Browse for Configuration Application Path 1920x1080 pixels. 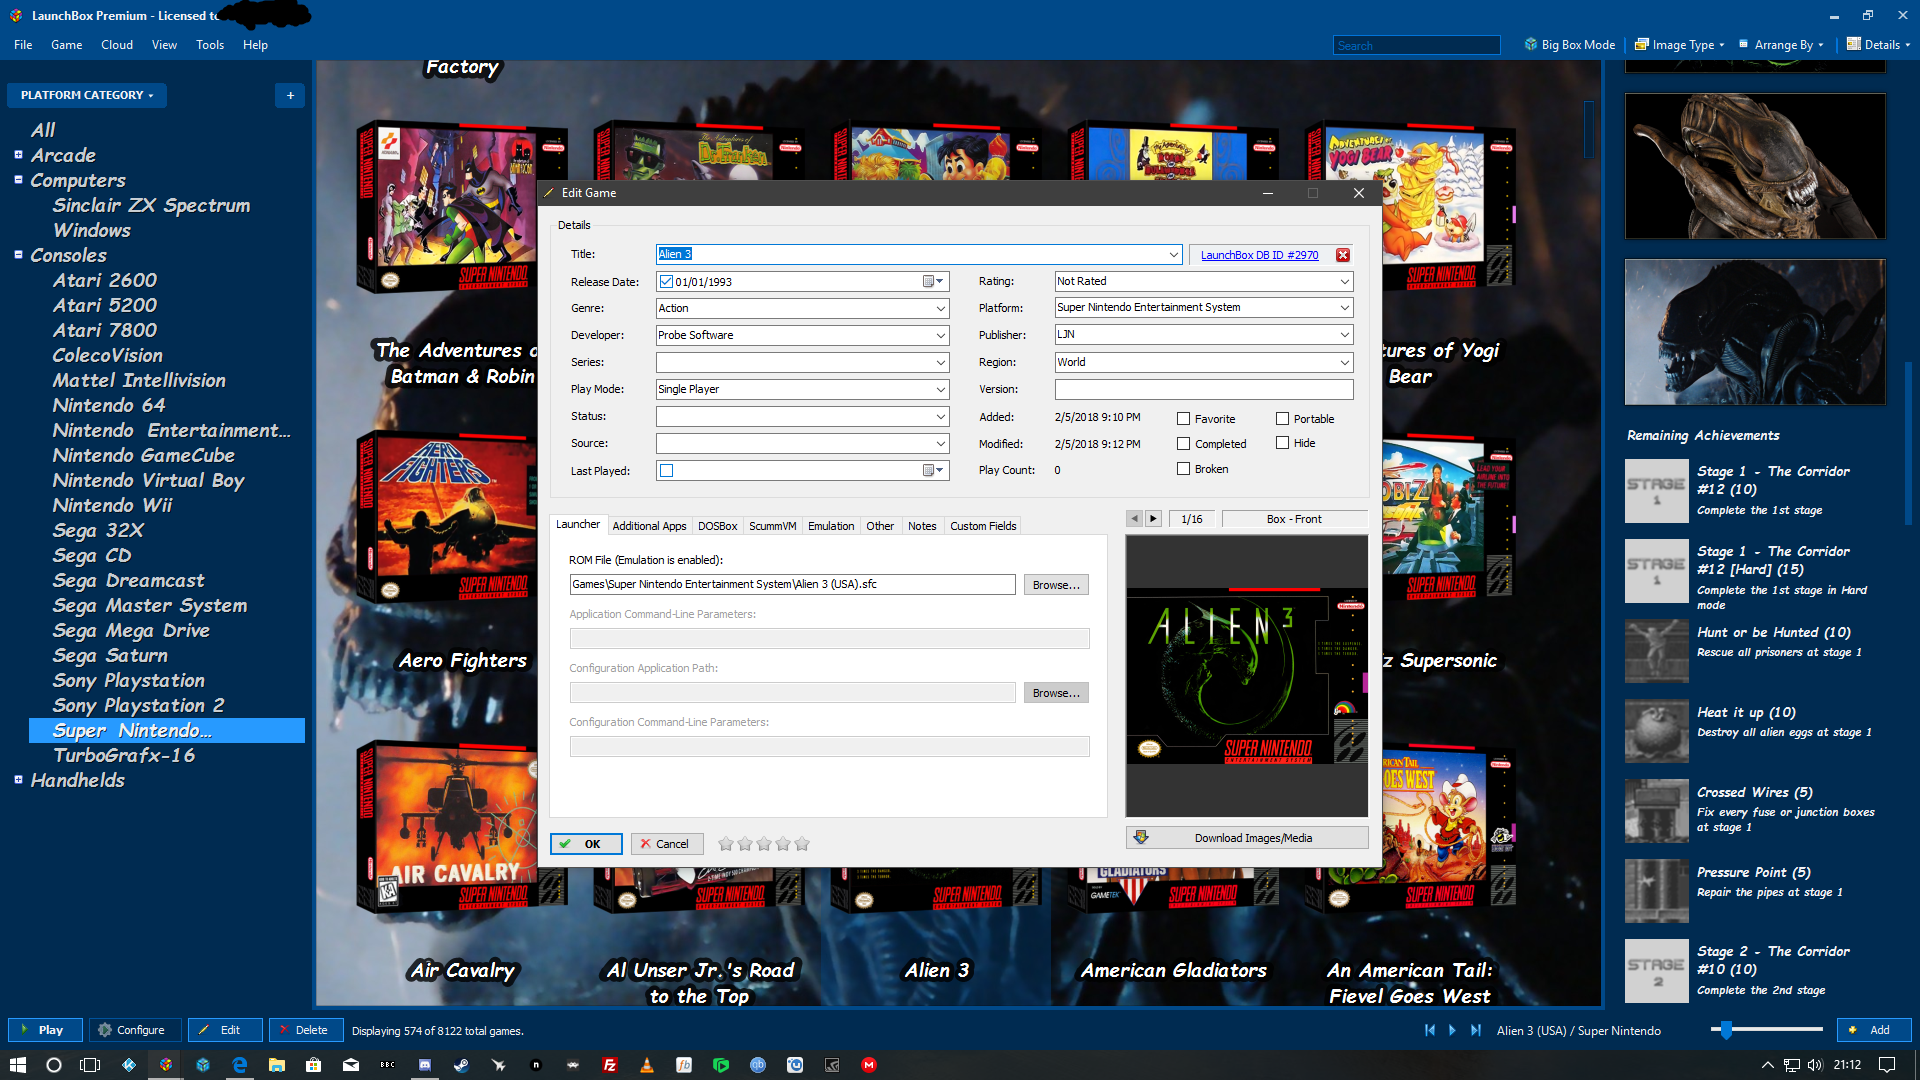click(x=1056, y=693)
